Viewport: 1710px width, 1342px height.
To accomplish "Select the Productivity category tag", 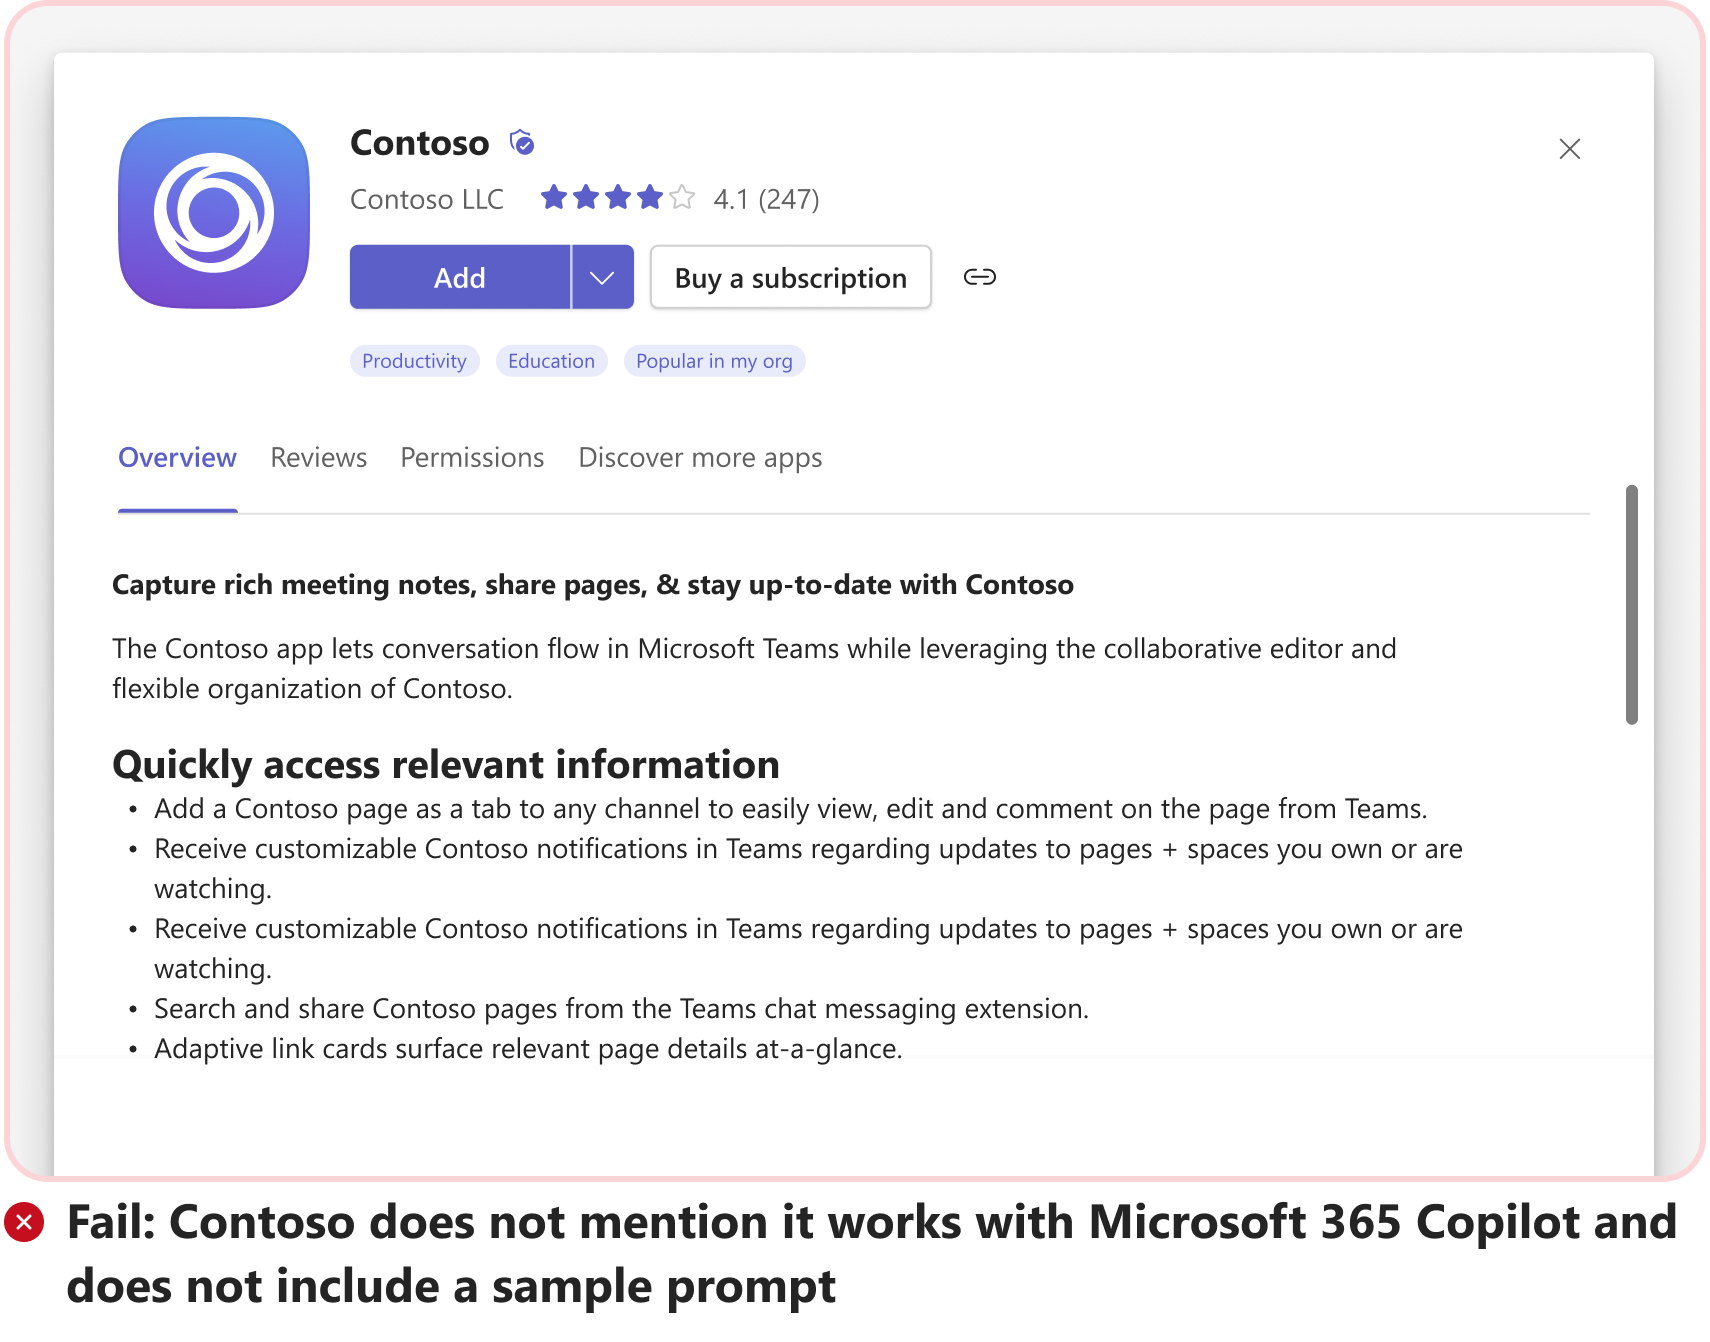I will (414, 361).
